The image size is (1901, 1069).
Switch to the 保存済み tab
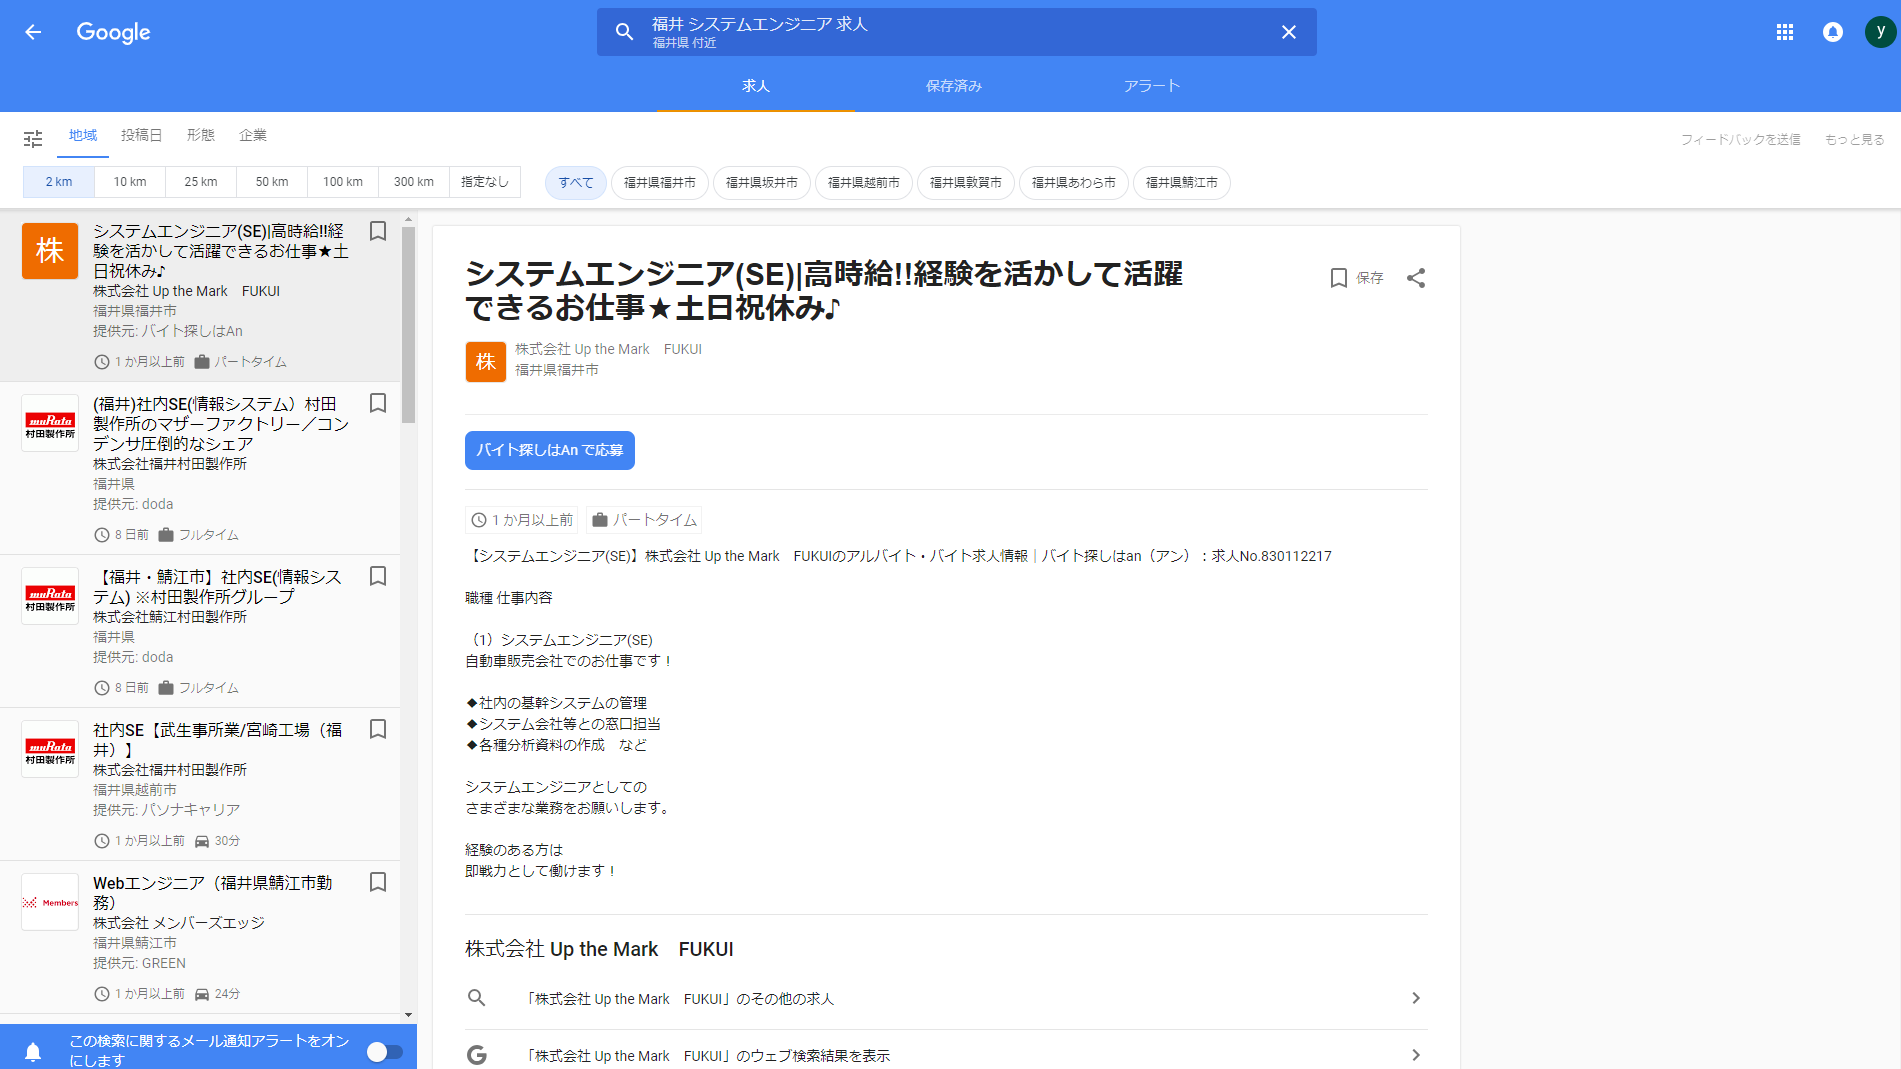(x=954, y=86)
